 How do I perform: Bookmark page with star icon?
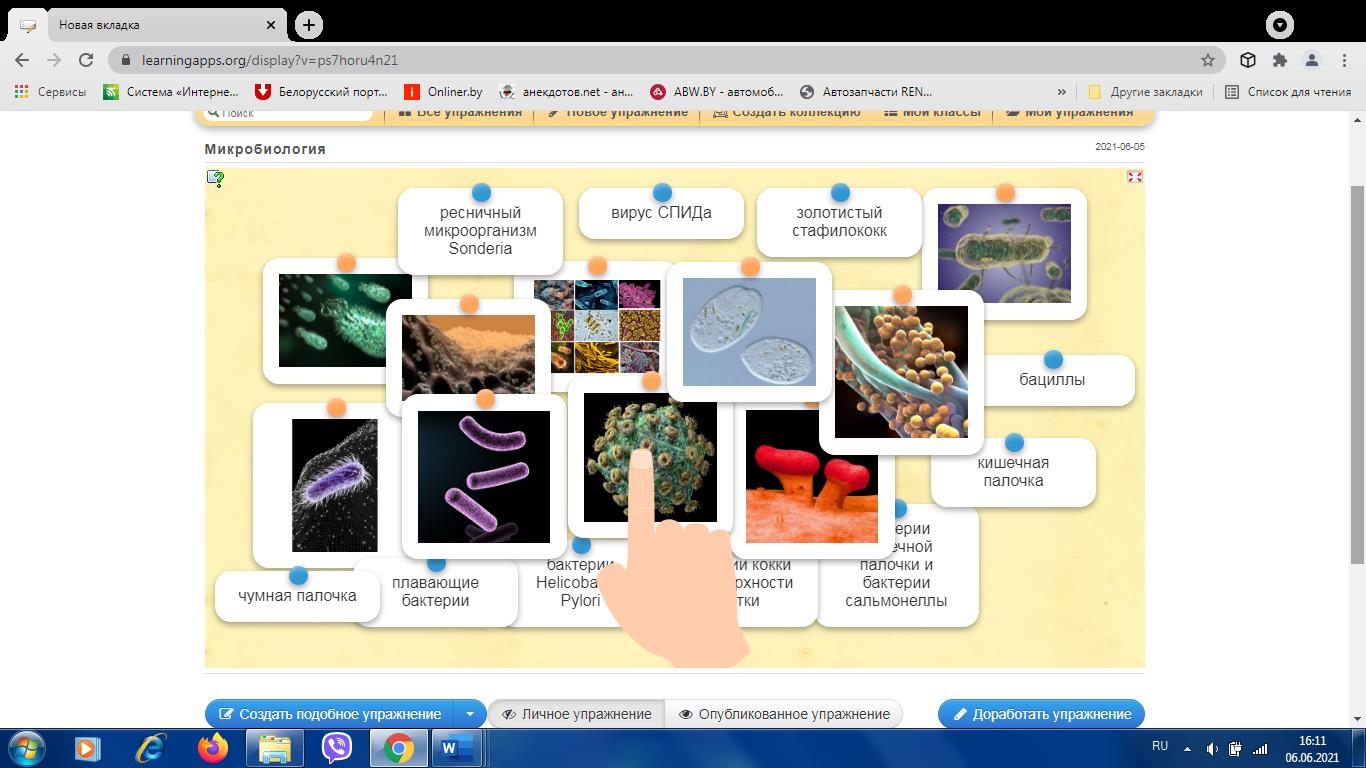click(x=1208, y=60)
